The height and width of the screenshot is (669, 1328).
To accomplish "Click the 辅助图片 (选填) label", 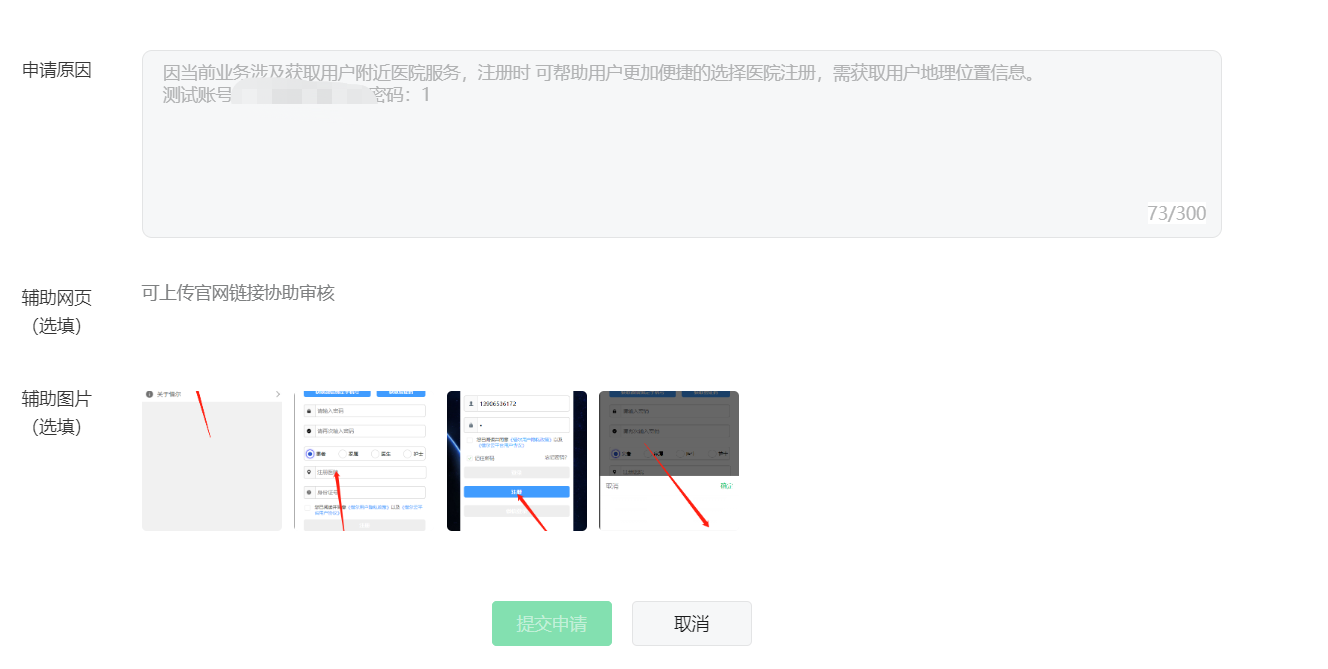I will coord(57,413).
